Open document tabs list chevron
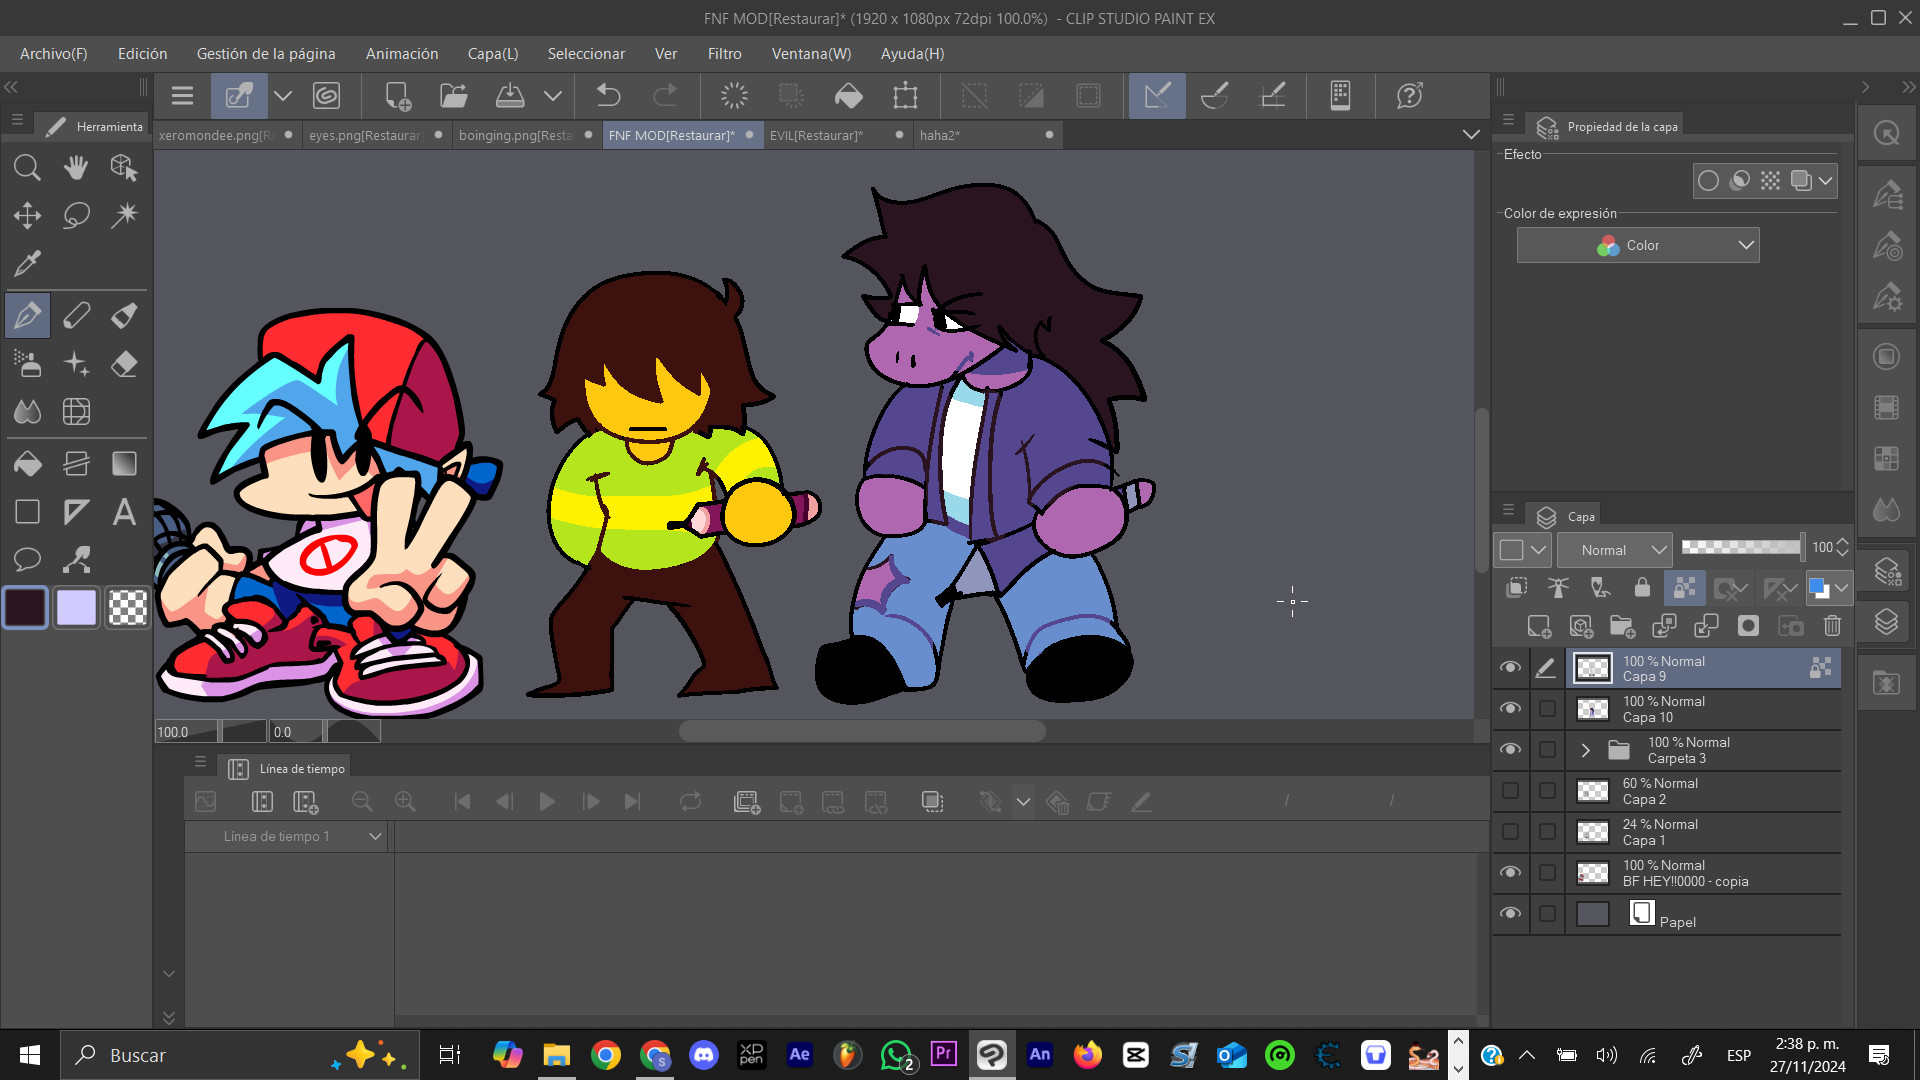The width and height of the screenshot is (1920, 1080). pos(1470,135)
